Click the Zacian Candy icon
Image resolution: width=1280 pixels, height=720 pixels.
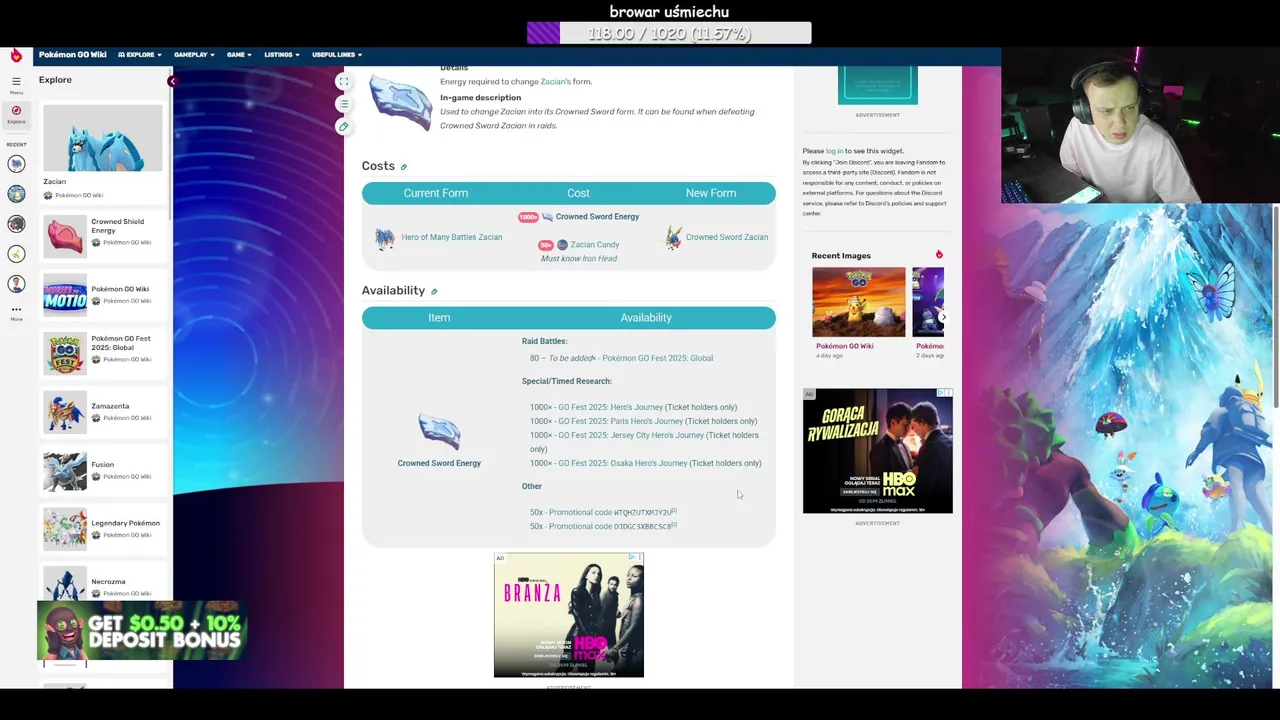[562, 245]
